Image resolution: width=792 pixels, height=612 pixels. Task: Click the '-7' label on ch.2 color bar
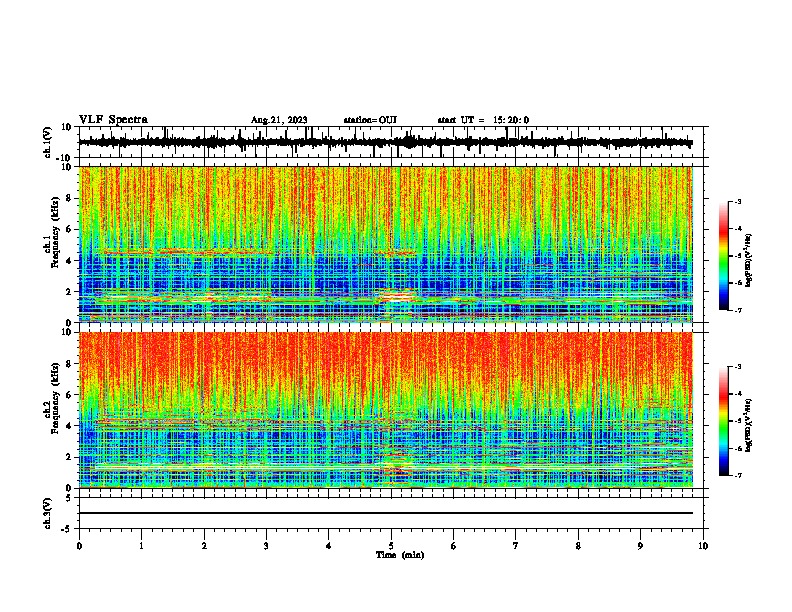(x=737, y=475)
